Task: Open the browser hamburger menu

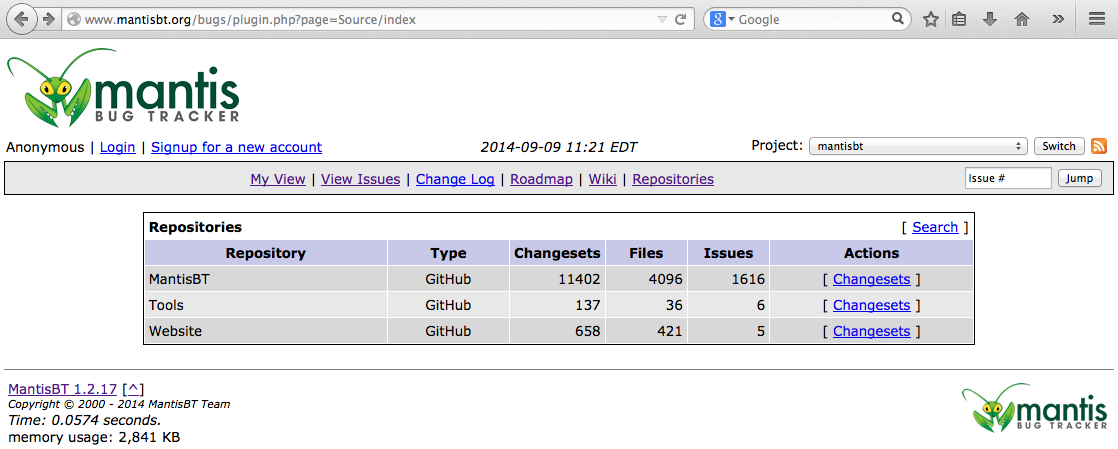Action: coord(1096,19)
